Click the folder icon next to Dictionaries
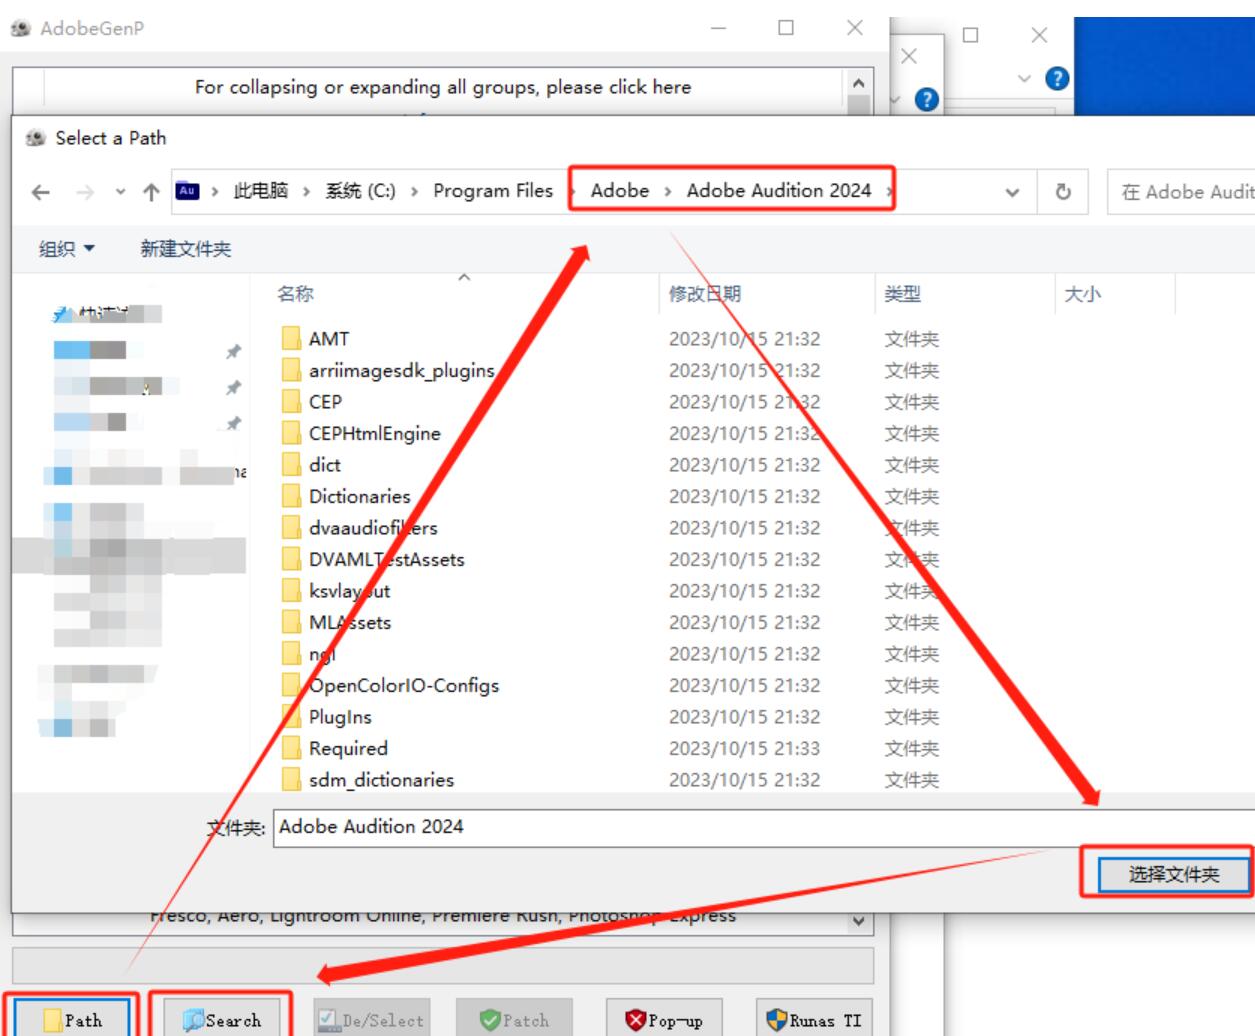Image resolution: width=1255 pixels, height=1036 pixels. tap(291, 496)
